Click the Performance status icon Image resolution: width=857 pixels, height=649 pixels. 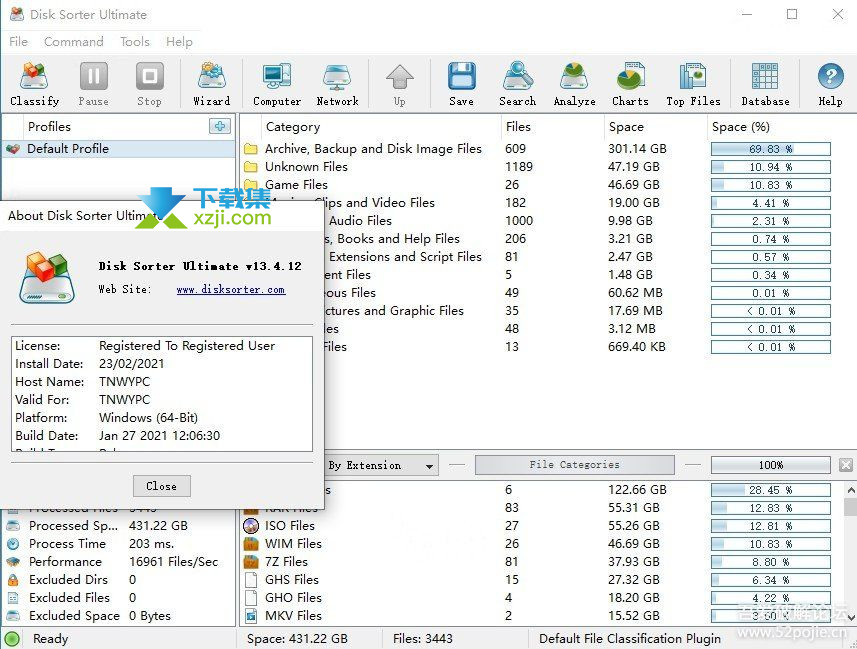pos(13,562)
